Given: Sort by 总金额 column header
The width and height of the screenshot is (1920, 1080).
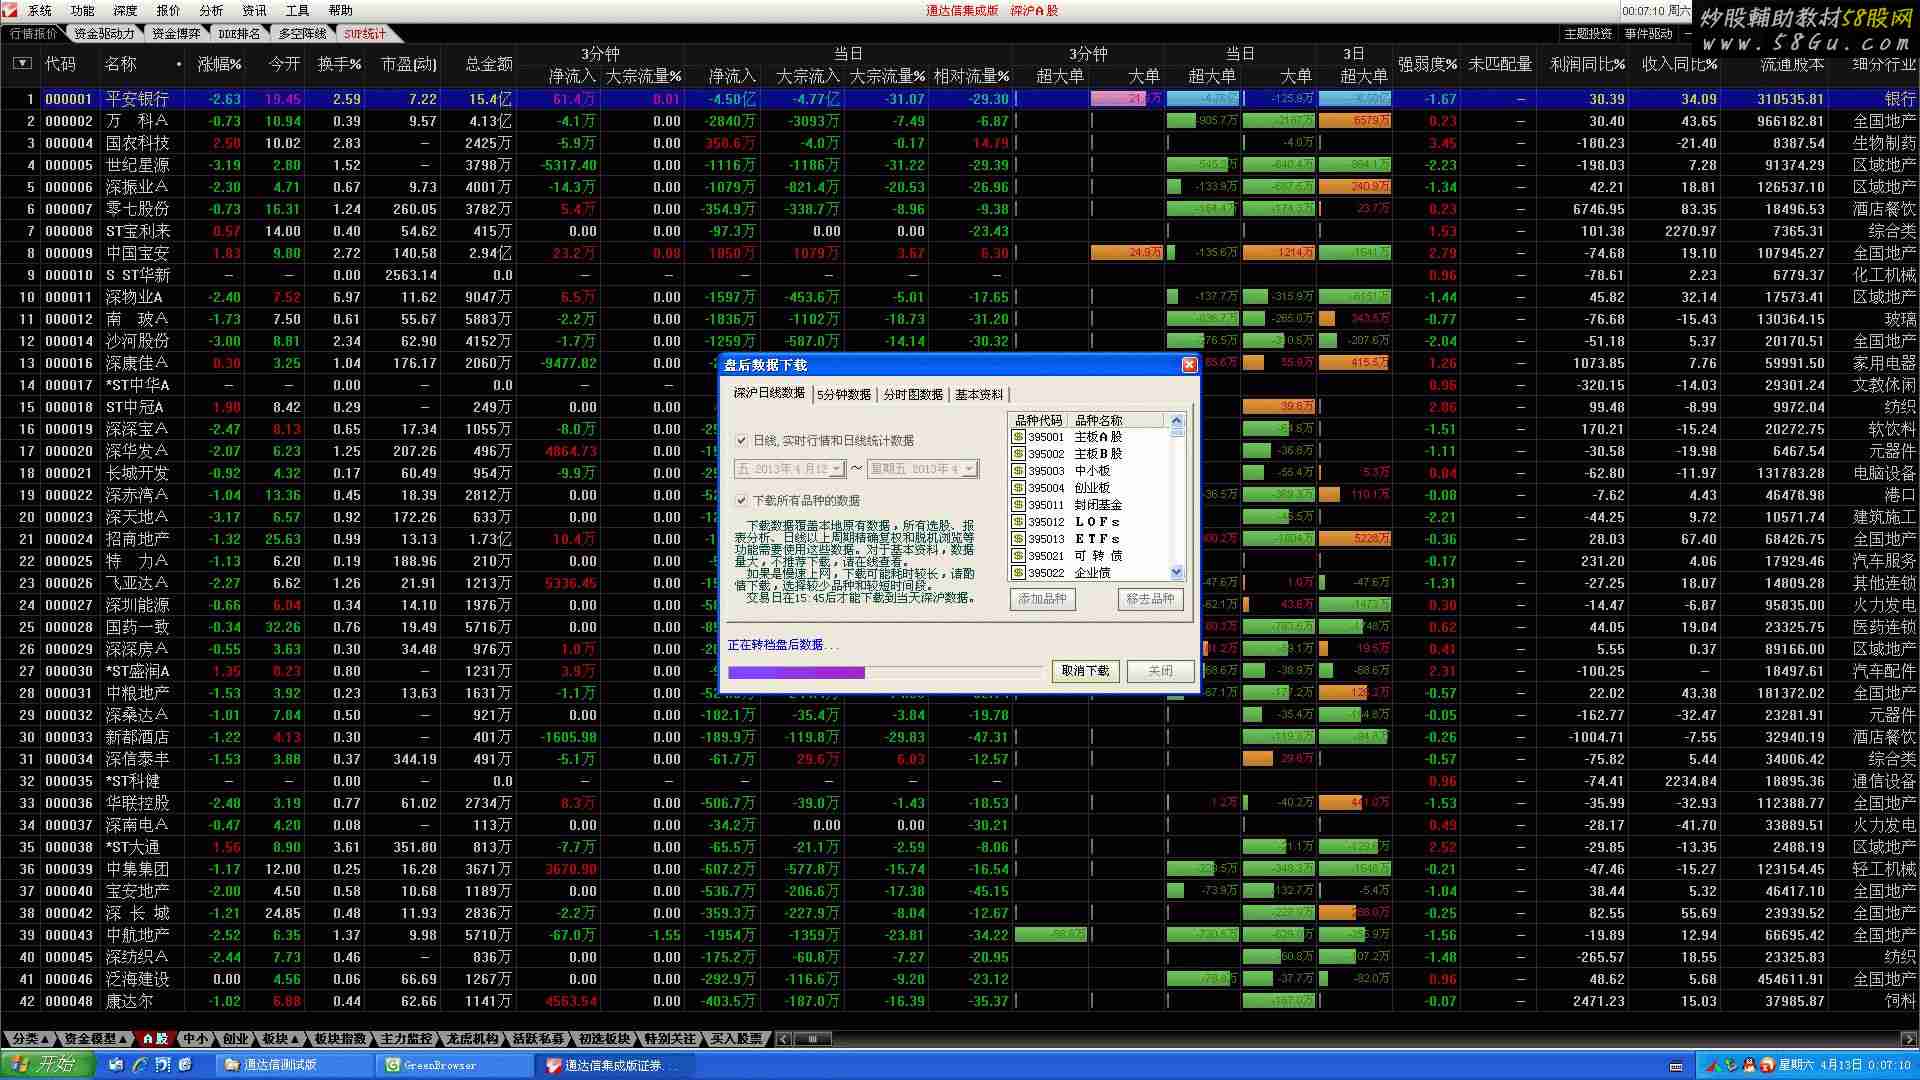Looking at the screenshot, I should [489, 64].
